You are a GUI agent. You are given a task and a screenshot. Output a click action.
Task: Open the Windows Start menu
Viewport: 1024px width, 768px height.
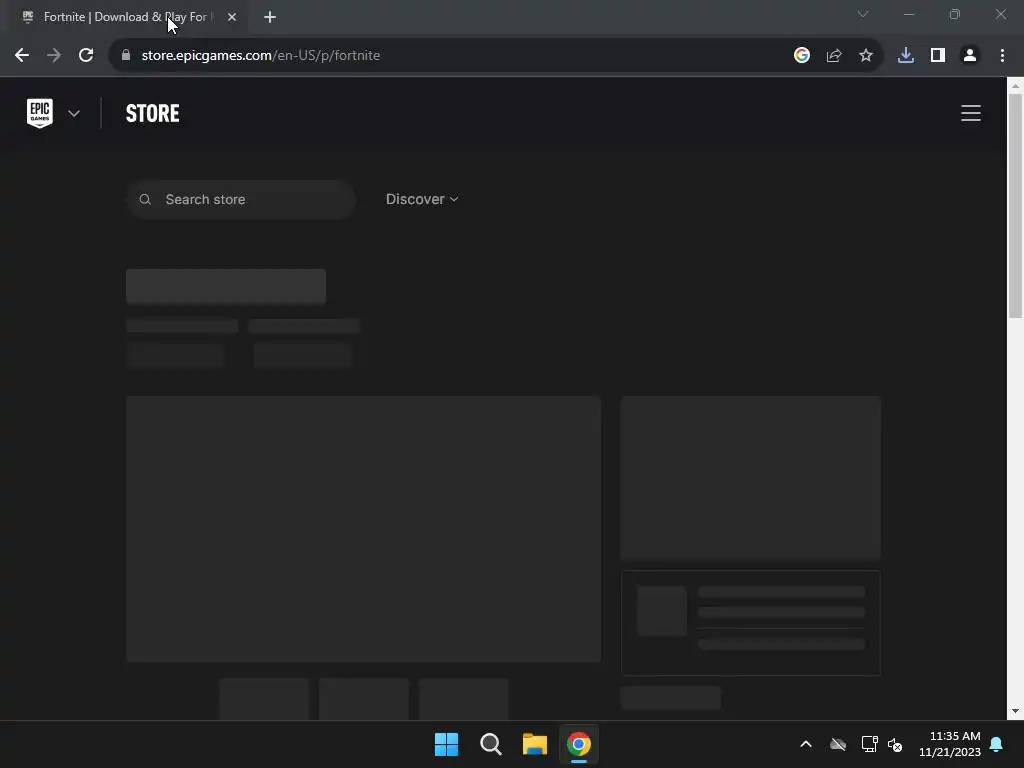point(446,744)
